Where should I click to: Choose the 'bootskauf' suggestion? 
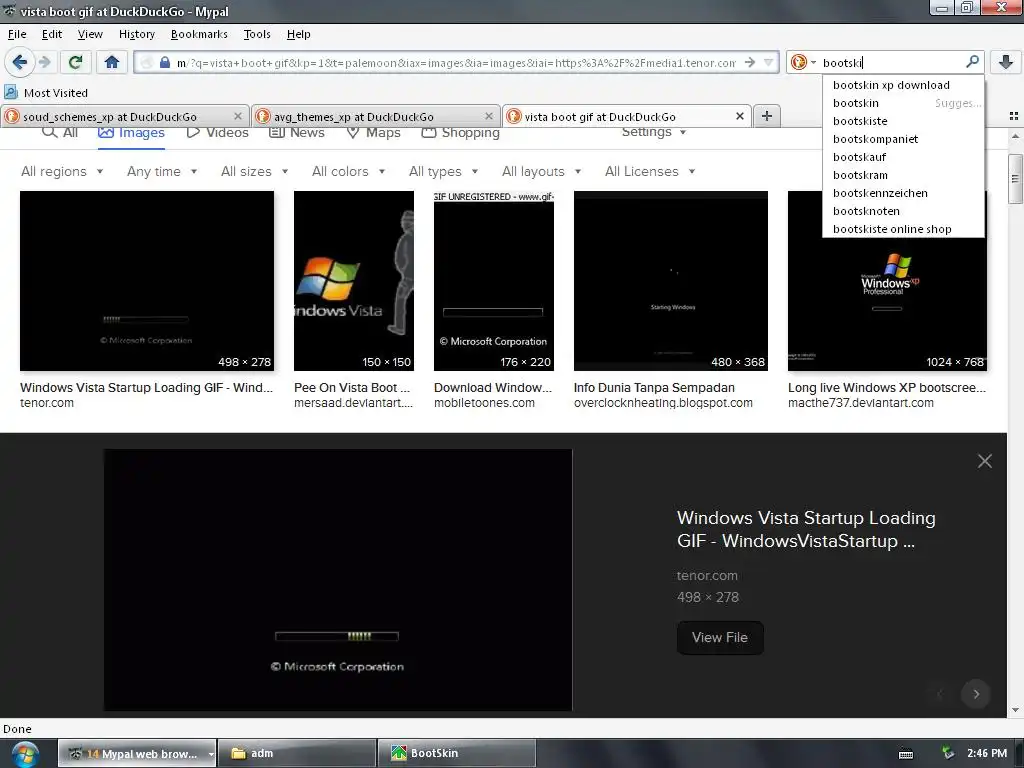pos(903,157)
